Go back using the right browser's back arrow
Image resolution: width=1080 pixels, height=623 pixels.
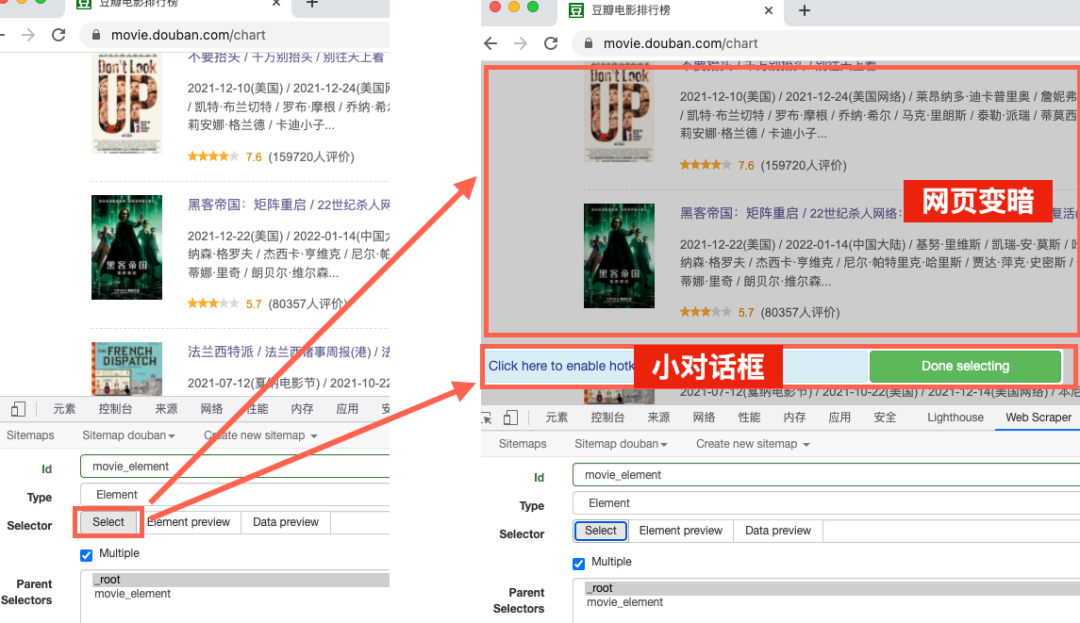[x=490, y=44]
